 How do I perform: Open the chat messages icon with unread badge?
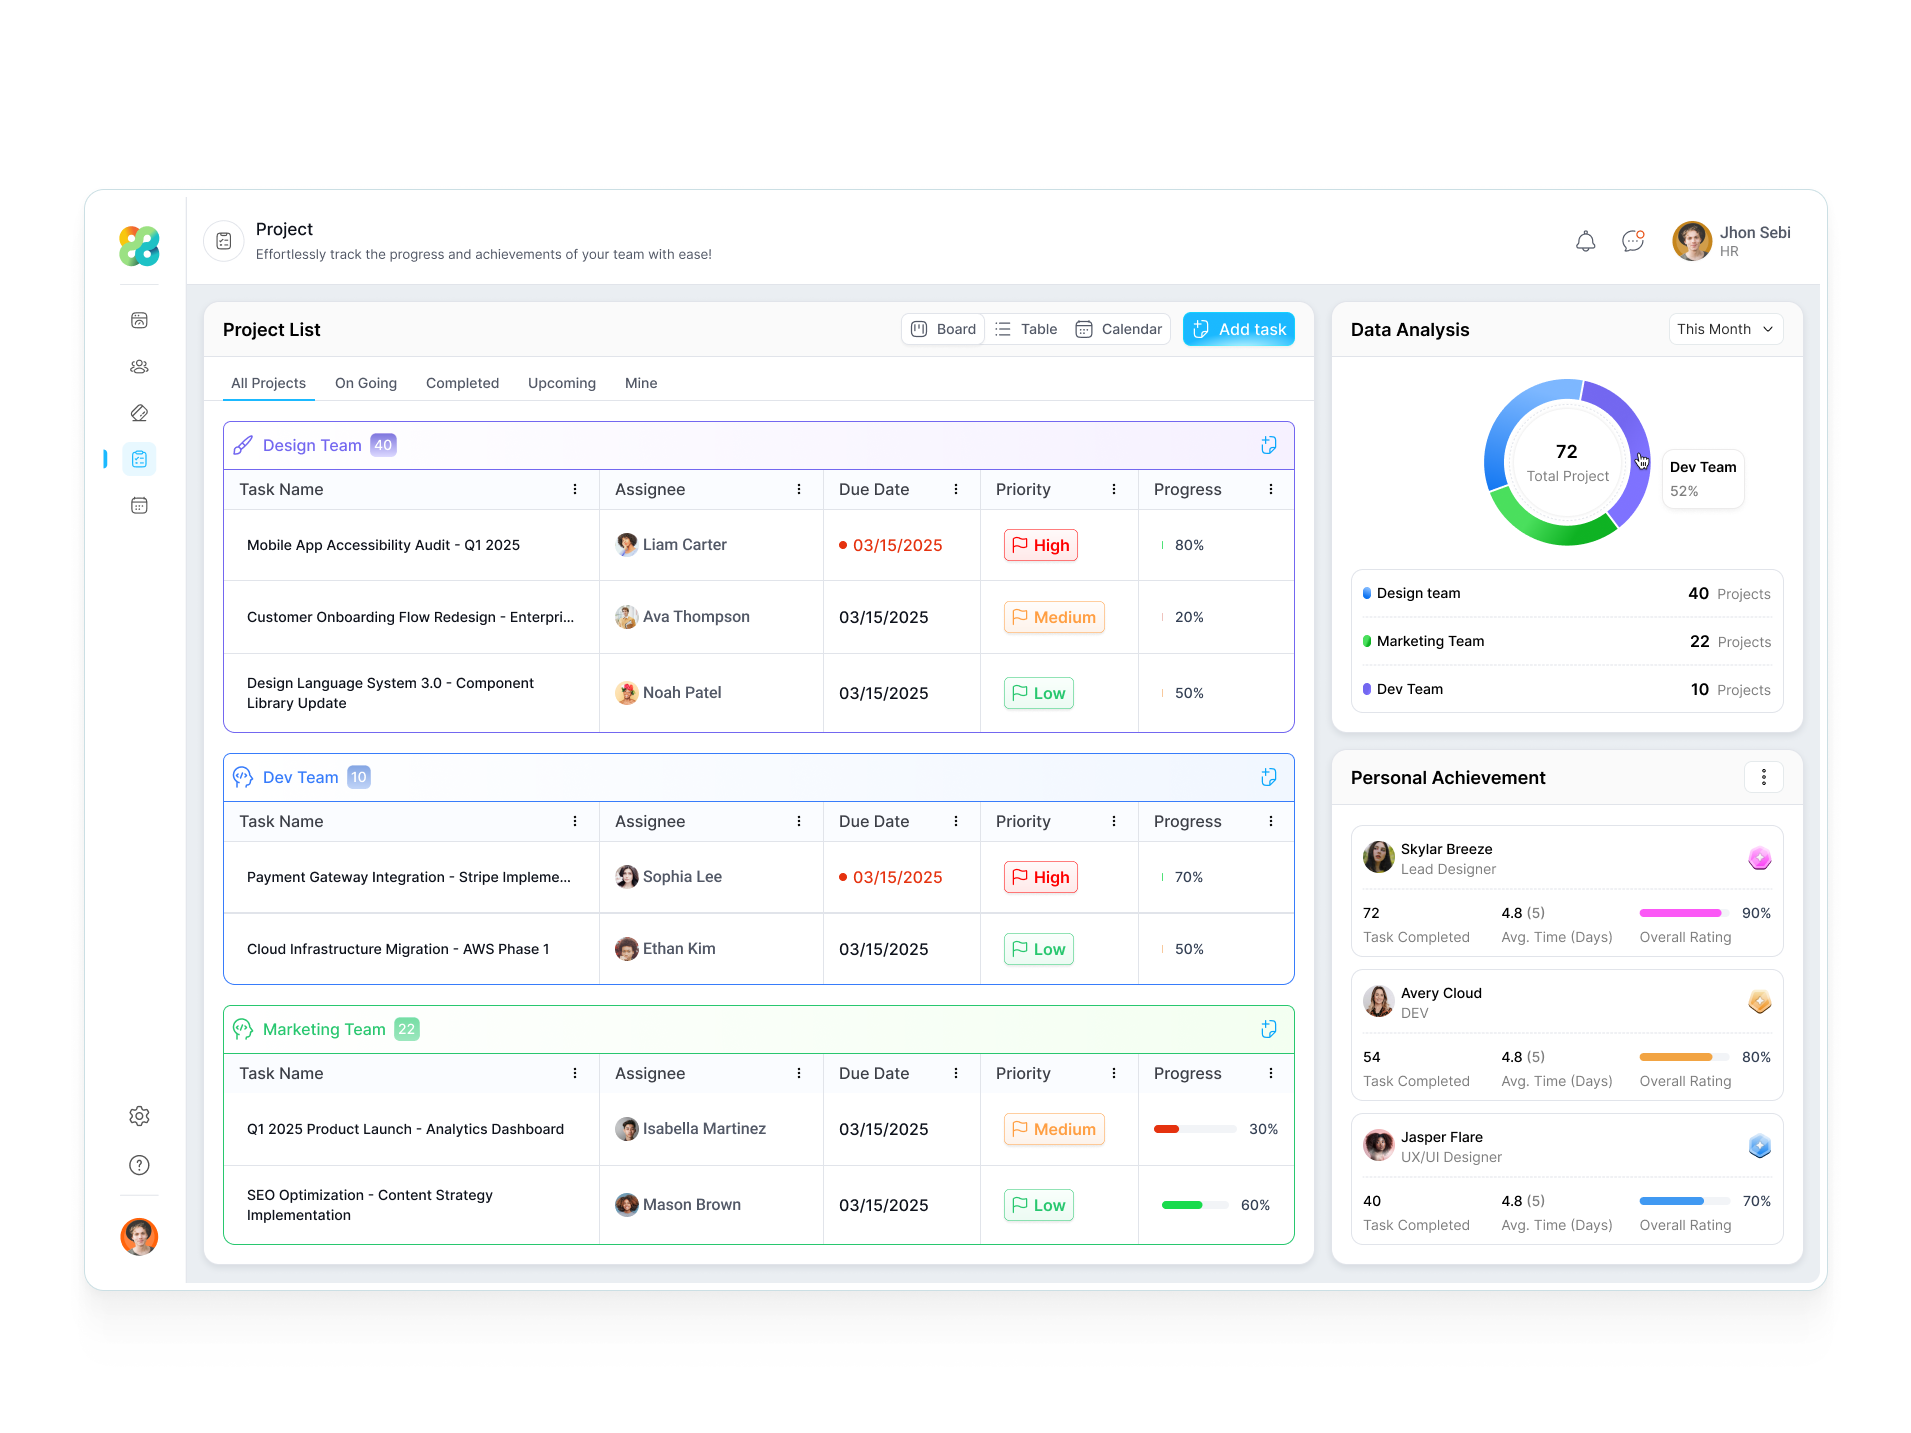pyautogui.click(x=1632, y=241)
